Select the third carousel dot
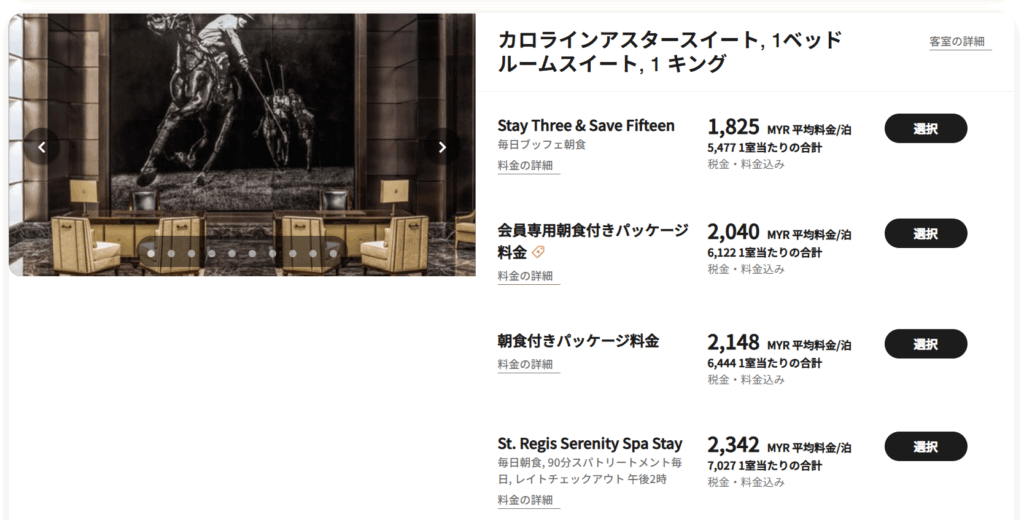 191,253
